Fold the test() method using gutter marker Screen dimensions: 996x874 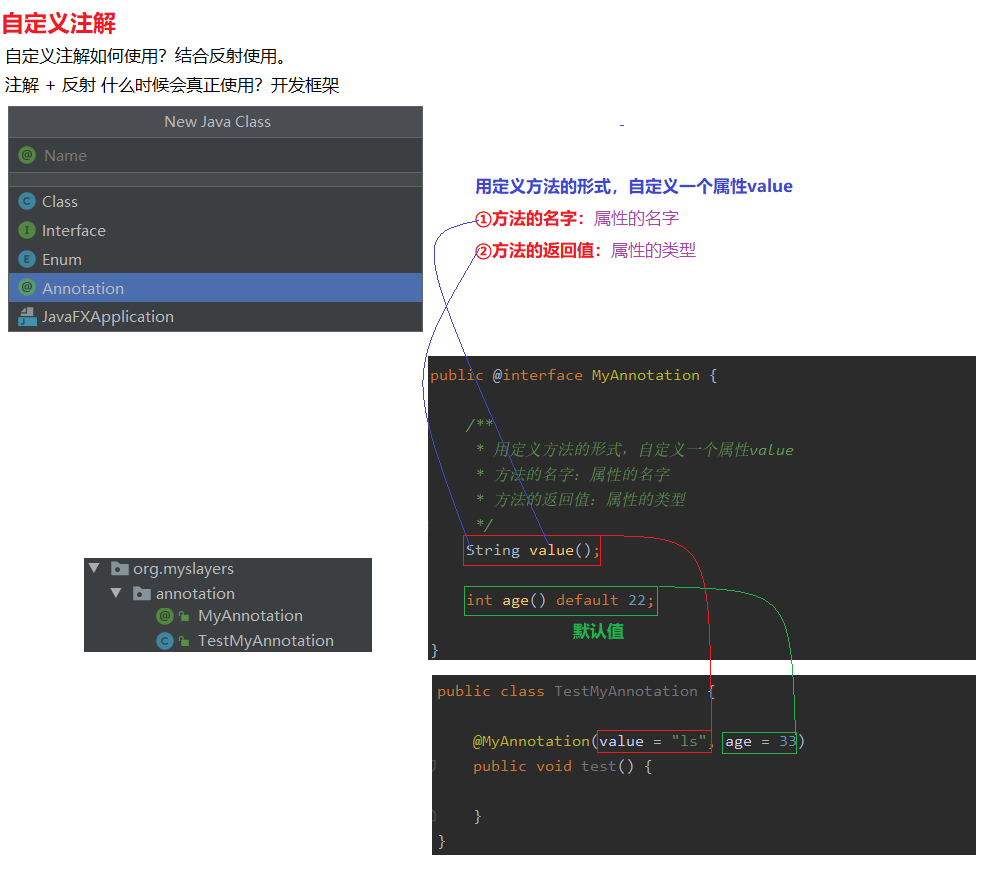point(434,766)
